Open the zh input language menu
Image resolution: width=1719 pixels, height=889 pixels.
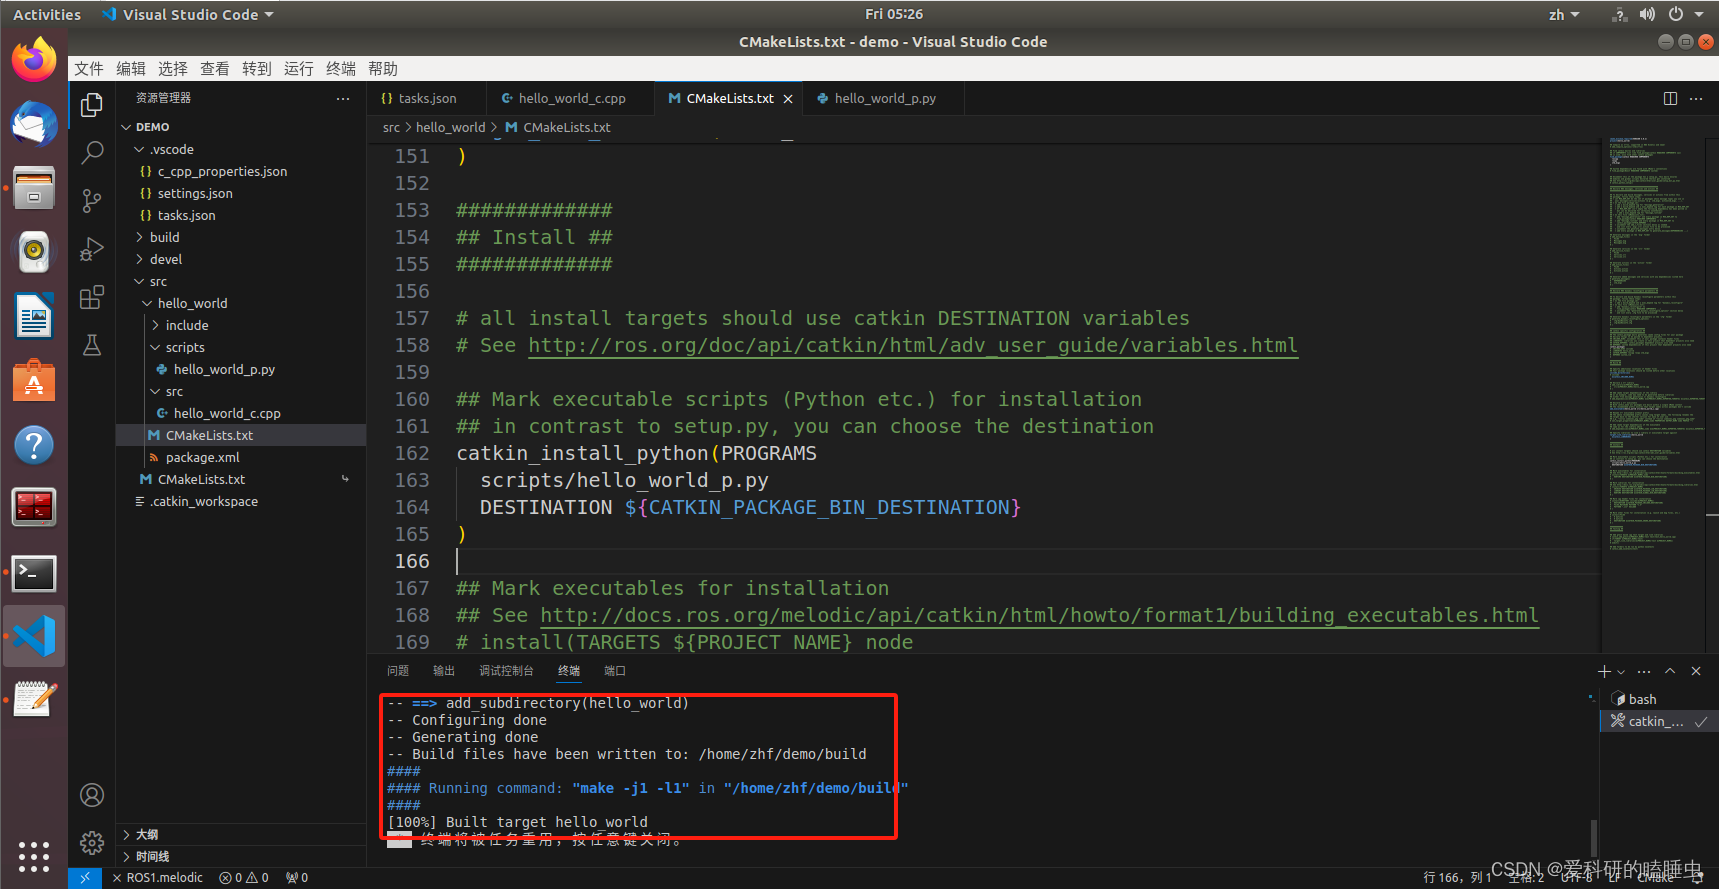pos(1564,14)
